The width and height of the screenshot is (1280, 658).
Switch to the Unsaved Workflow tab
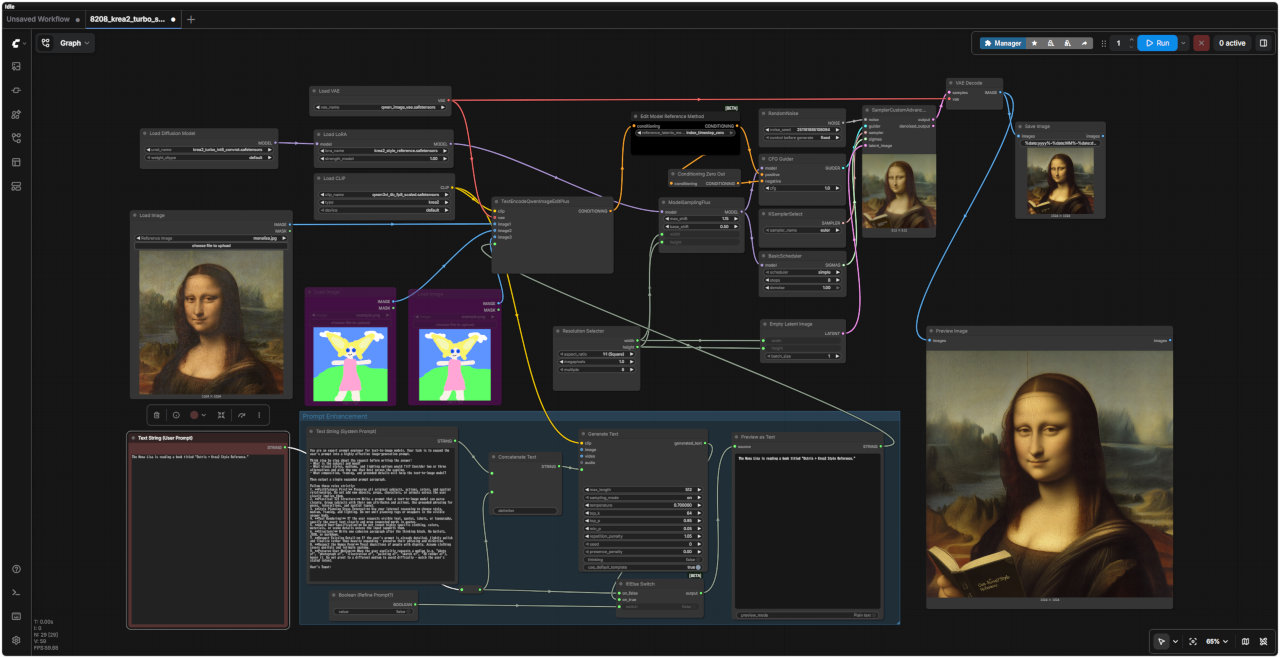(x=40, y=19)
